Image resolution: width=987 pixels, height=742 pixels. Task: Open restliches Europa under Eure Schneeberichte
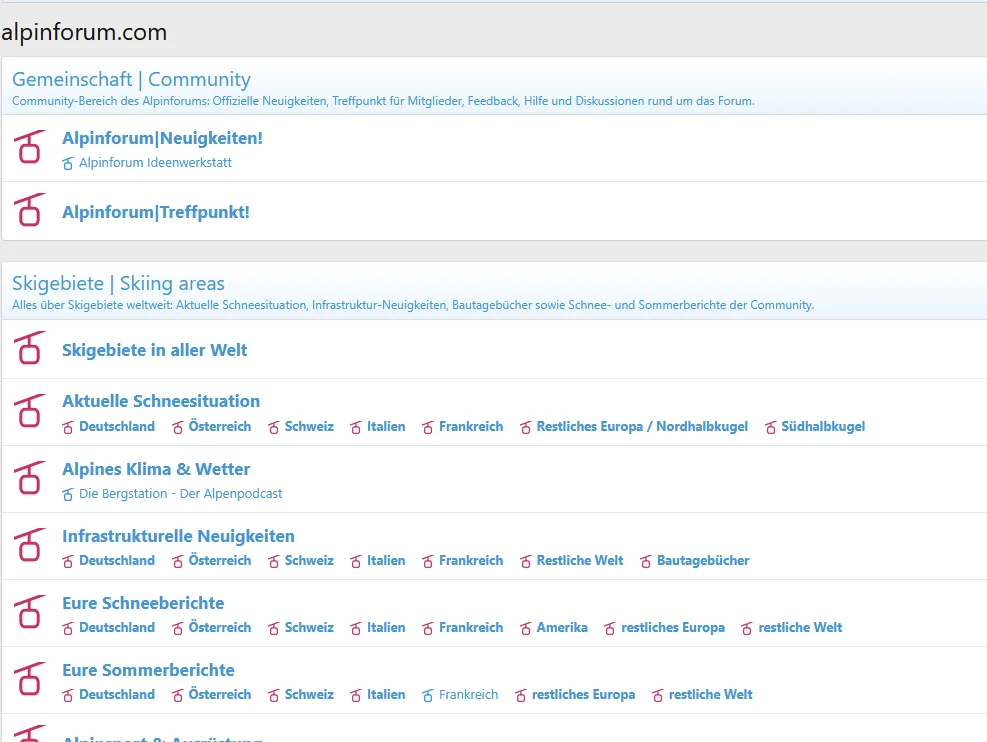[673, 627]
